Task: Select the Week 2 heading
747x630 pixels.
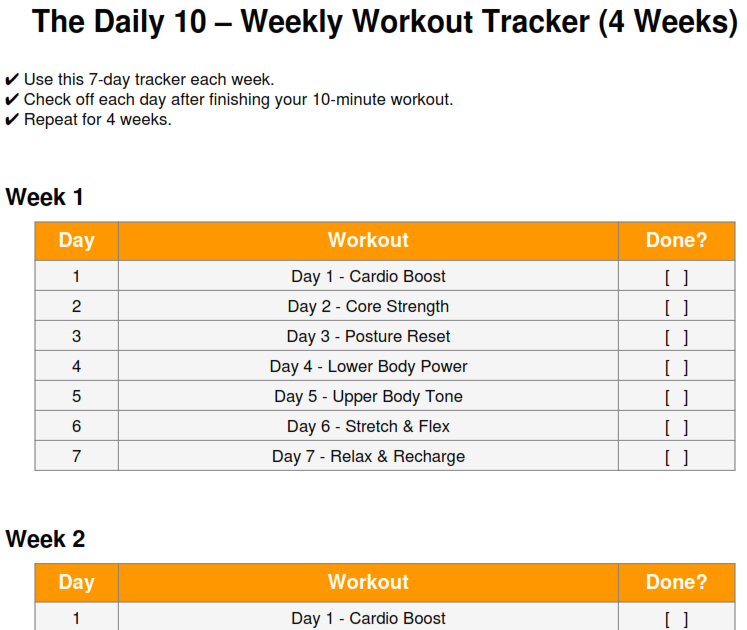Action: [45, 539]
